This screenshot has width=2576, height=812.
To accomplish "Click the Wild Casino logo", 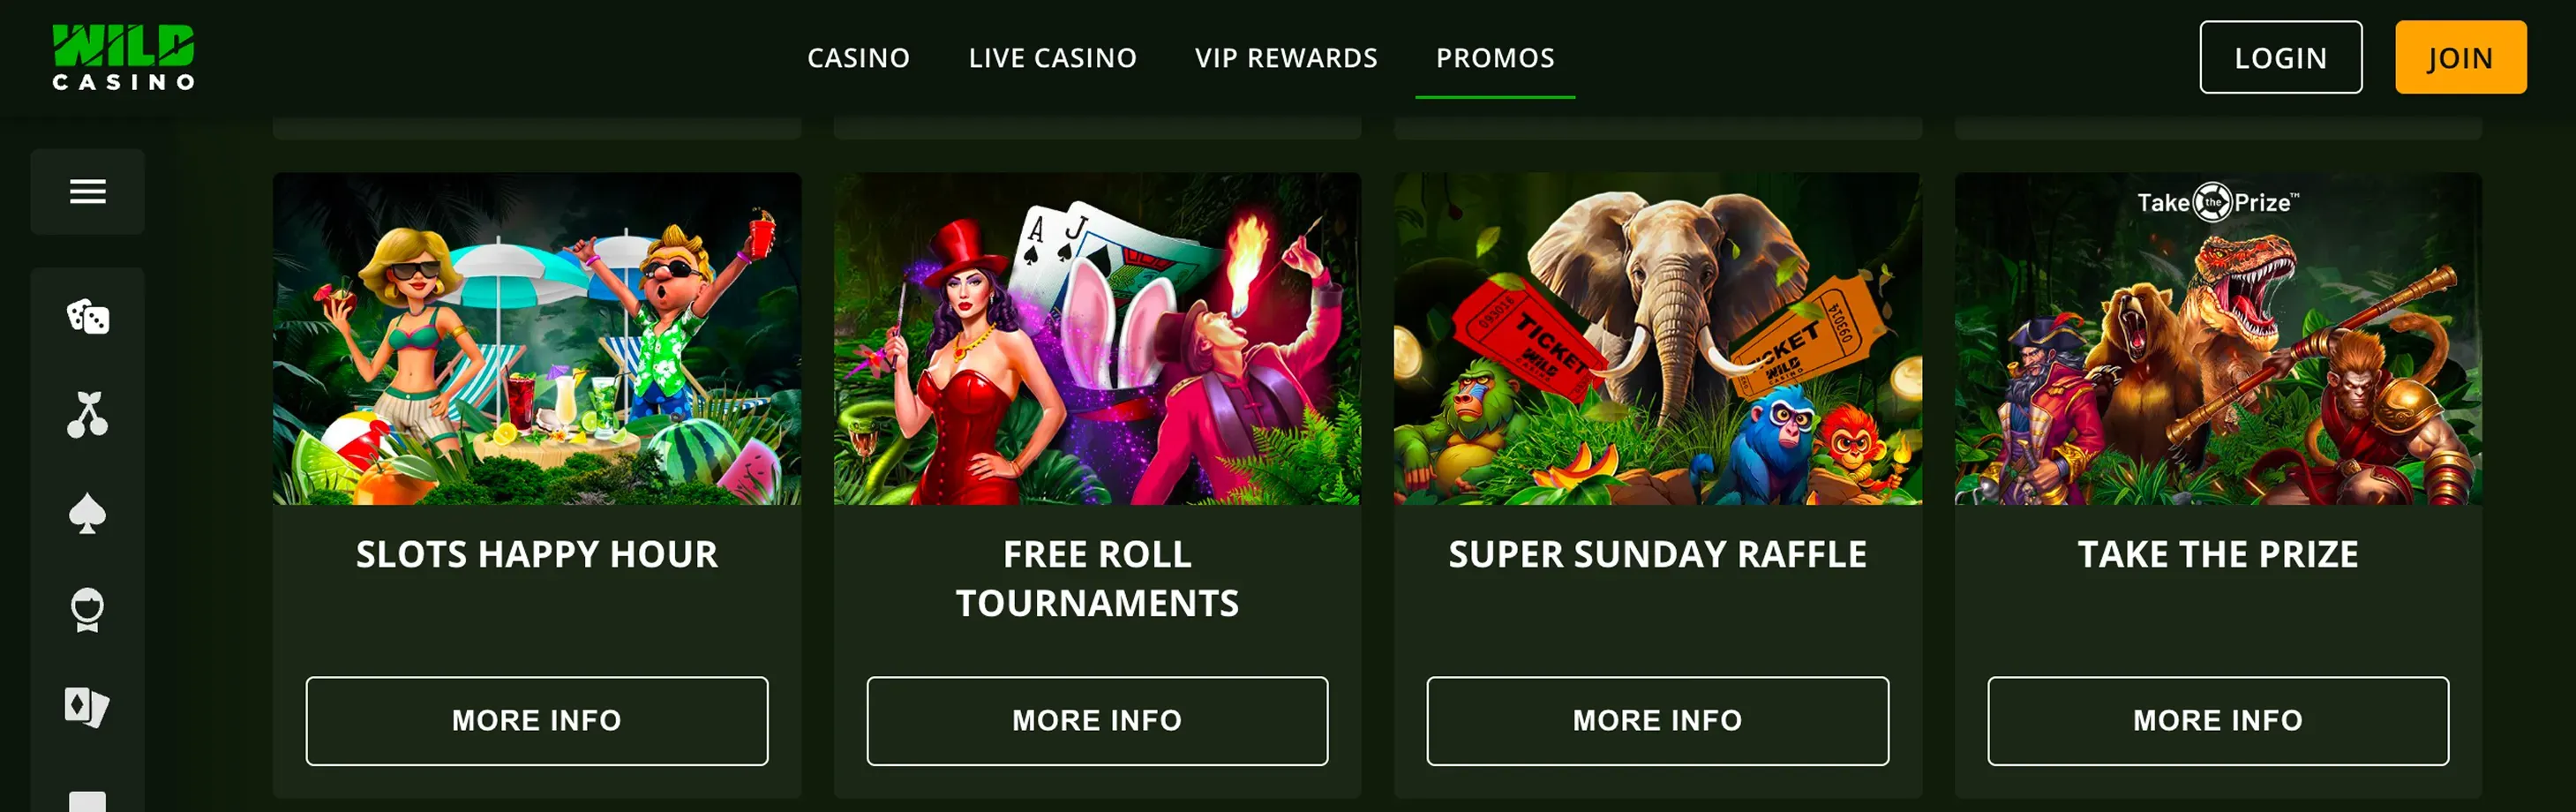I will point(123,58).
